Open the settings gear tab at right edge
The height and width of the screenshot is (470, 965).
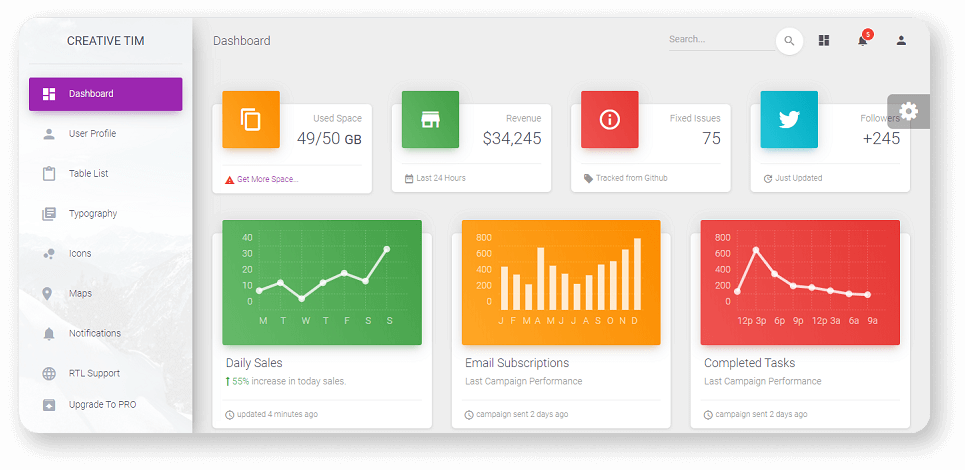click(x=908, y=111)
